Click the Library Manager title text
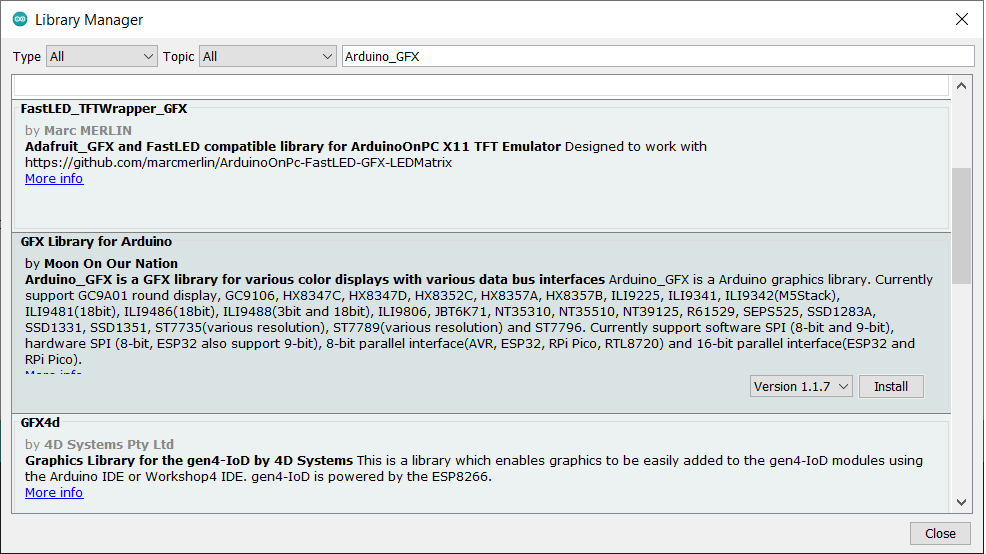986x554 pixels. click(89, 19)
